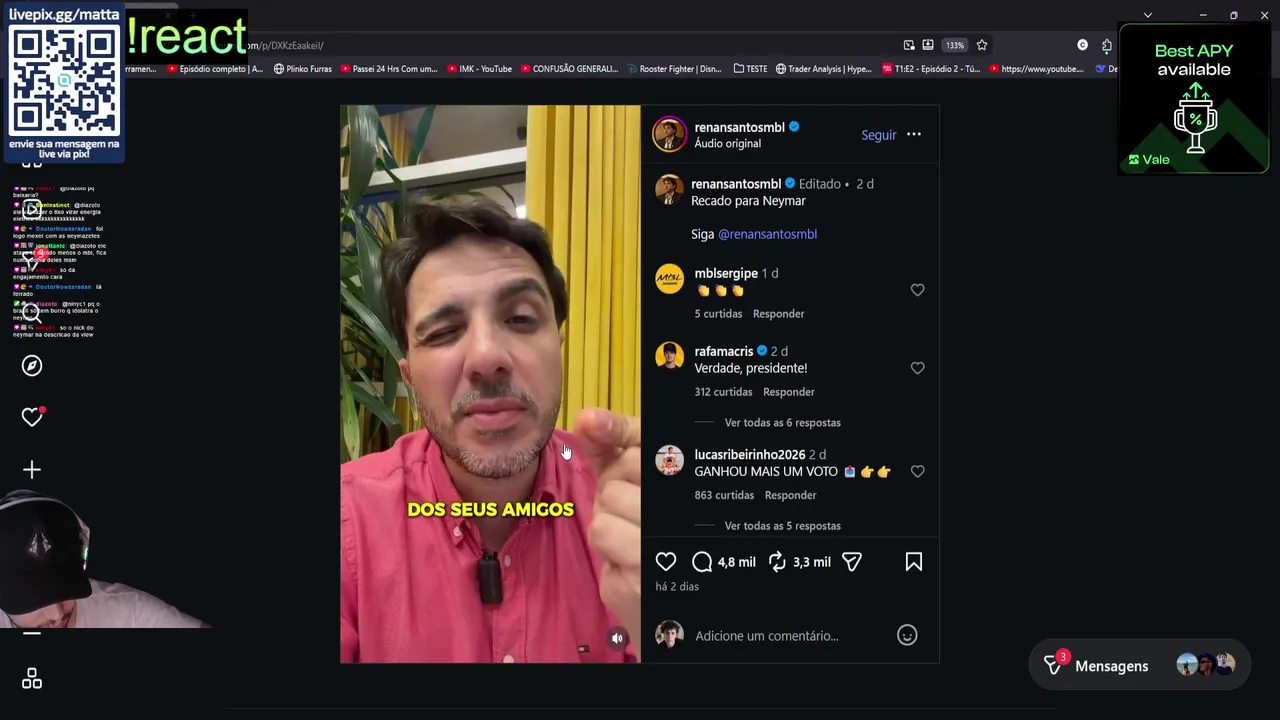Screen dimensions: 1280x720
Task: Like the lucasribeirinho2026 comment
Action: point(917,471)
